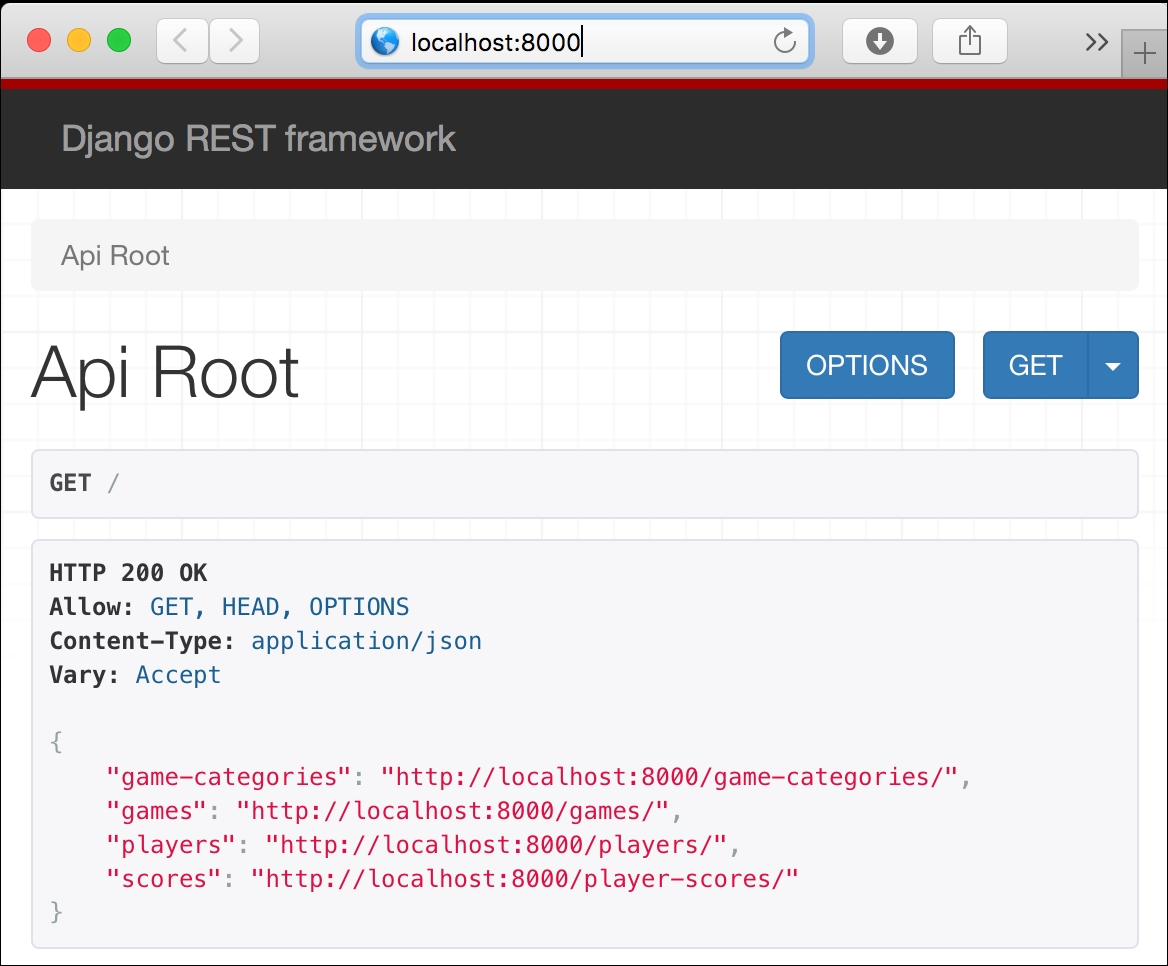Click the Share icon in the toolbar
The image size is (1168, 966).
click(x=969, y=41)
